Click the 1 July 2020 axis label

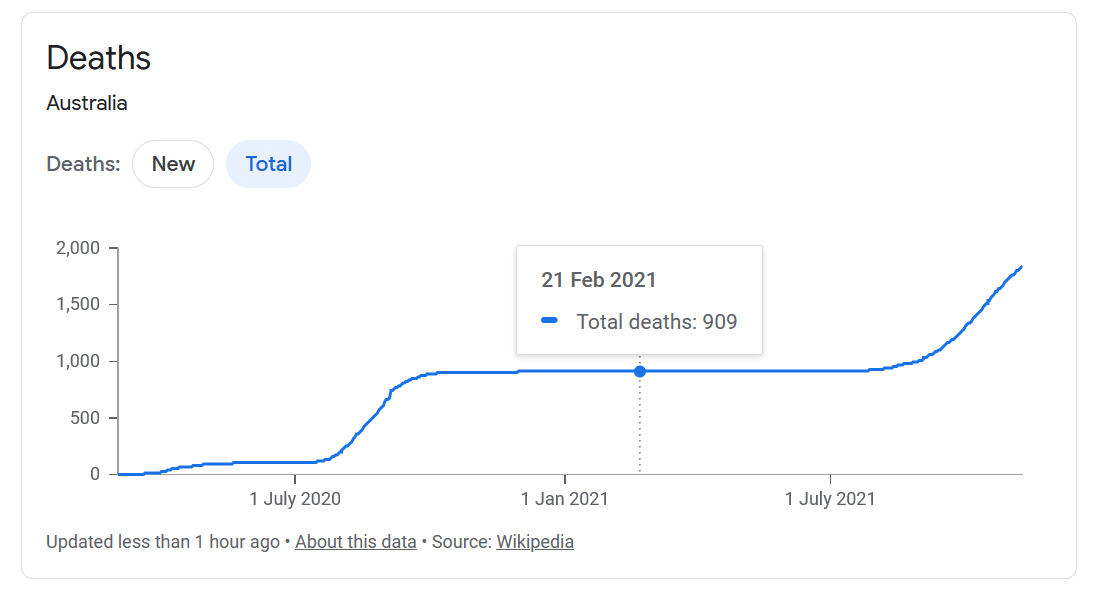click(295, 498)
